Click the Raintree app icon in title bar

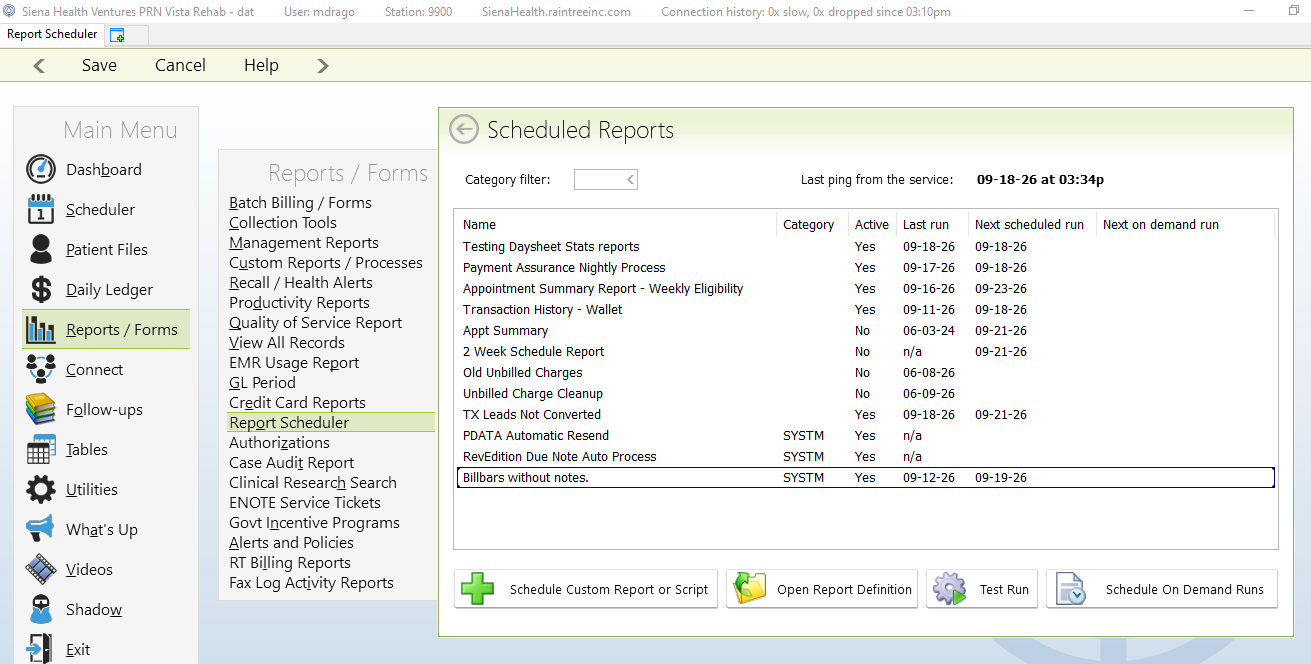tap(9, 11)
